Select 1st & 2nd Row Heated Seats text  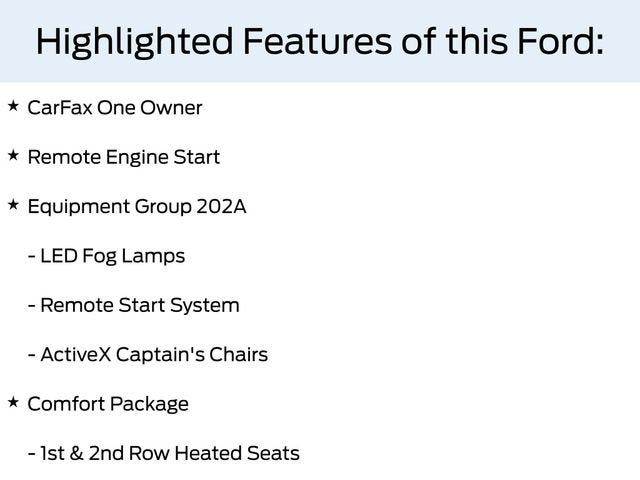tap(170, 454)
